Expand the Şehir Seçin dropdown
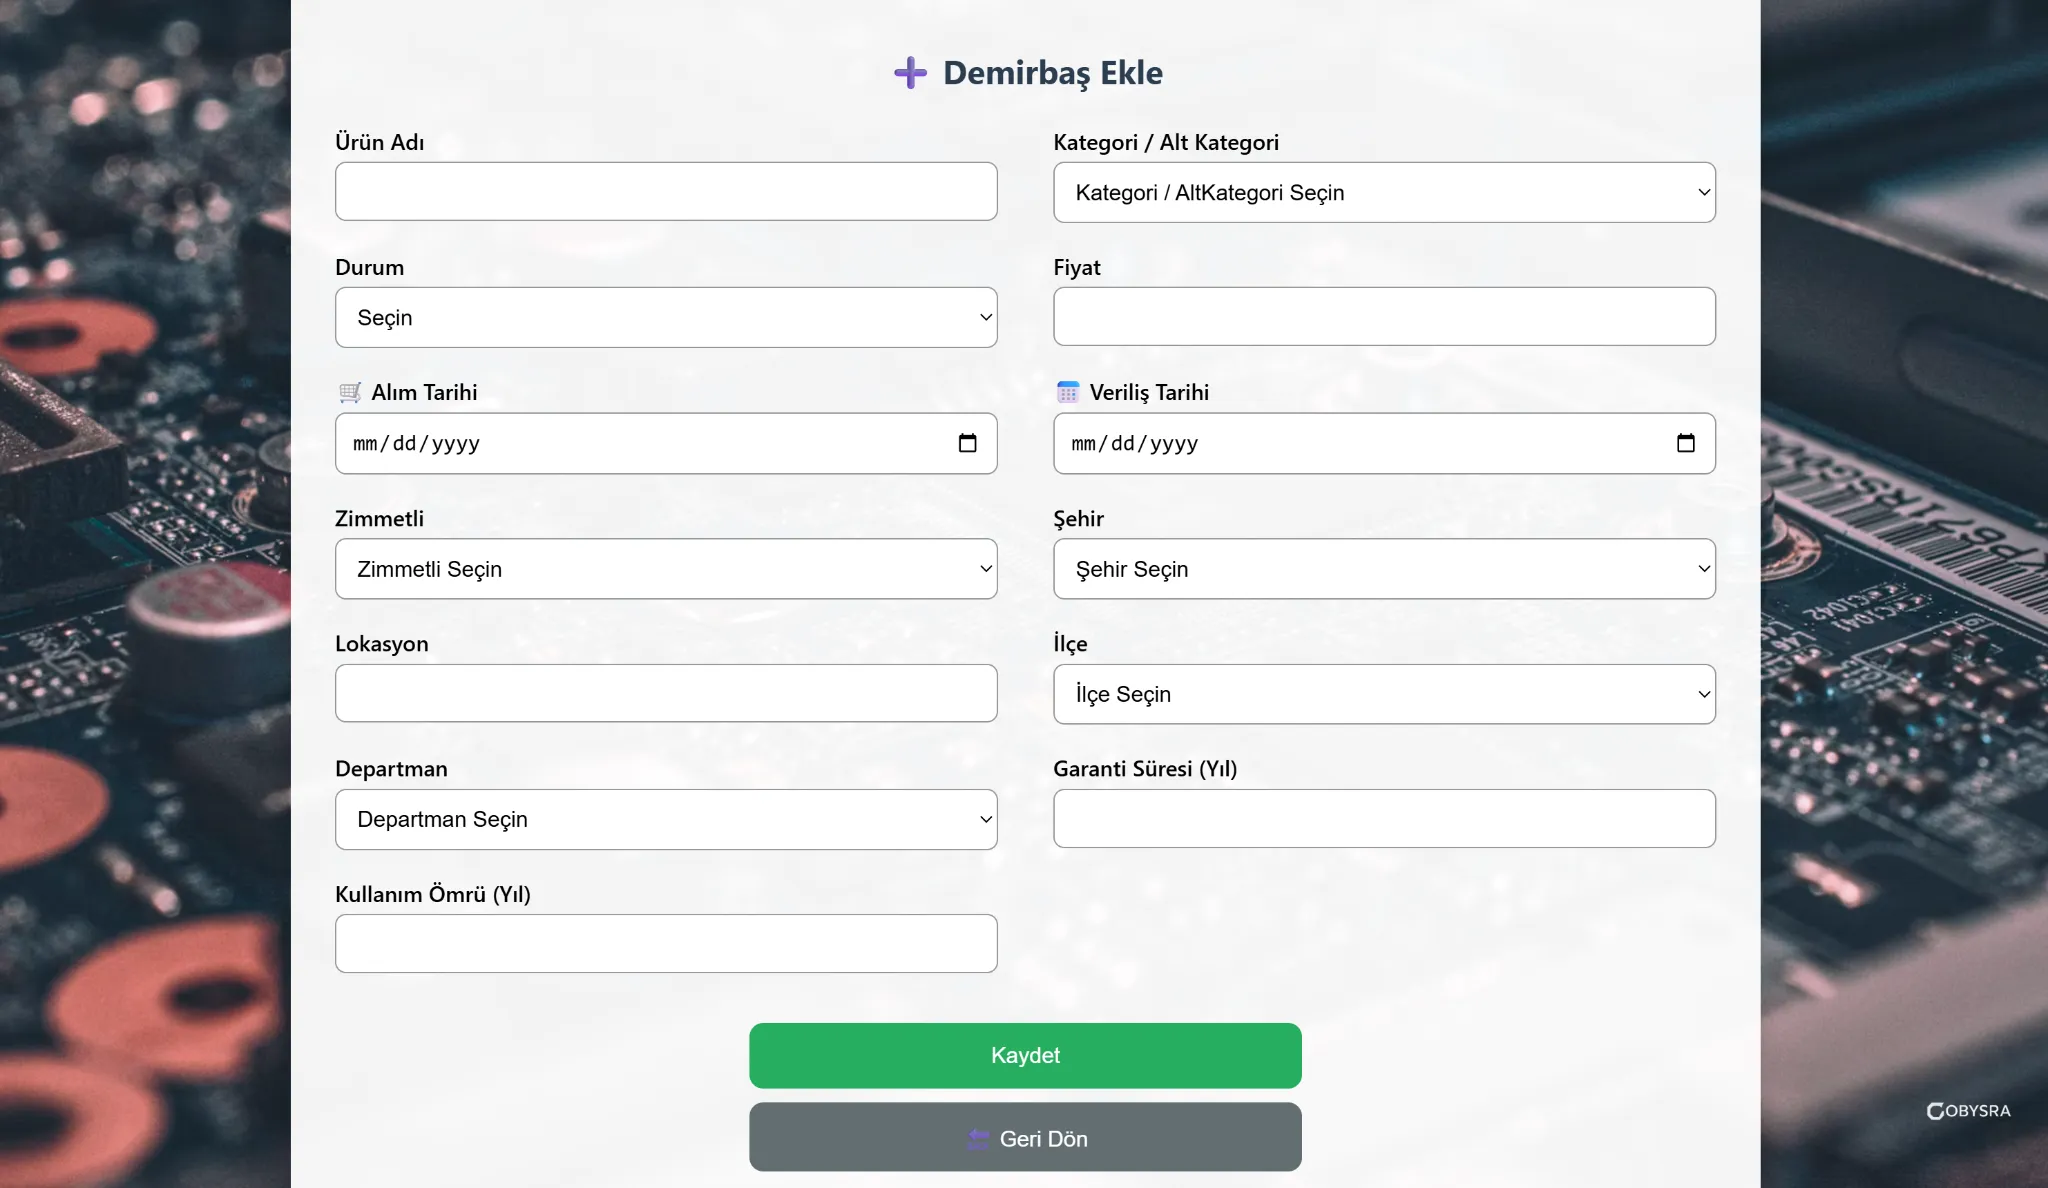The width and height of the screenshot is (2048, 1188). (1384, 569)
